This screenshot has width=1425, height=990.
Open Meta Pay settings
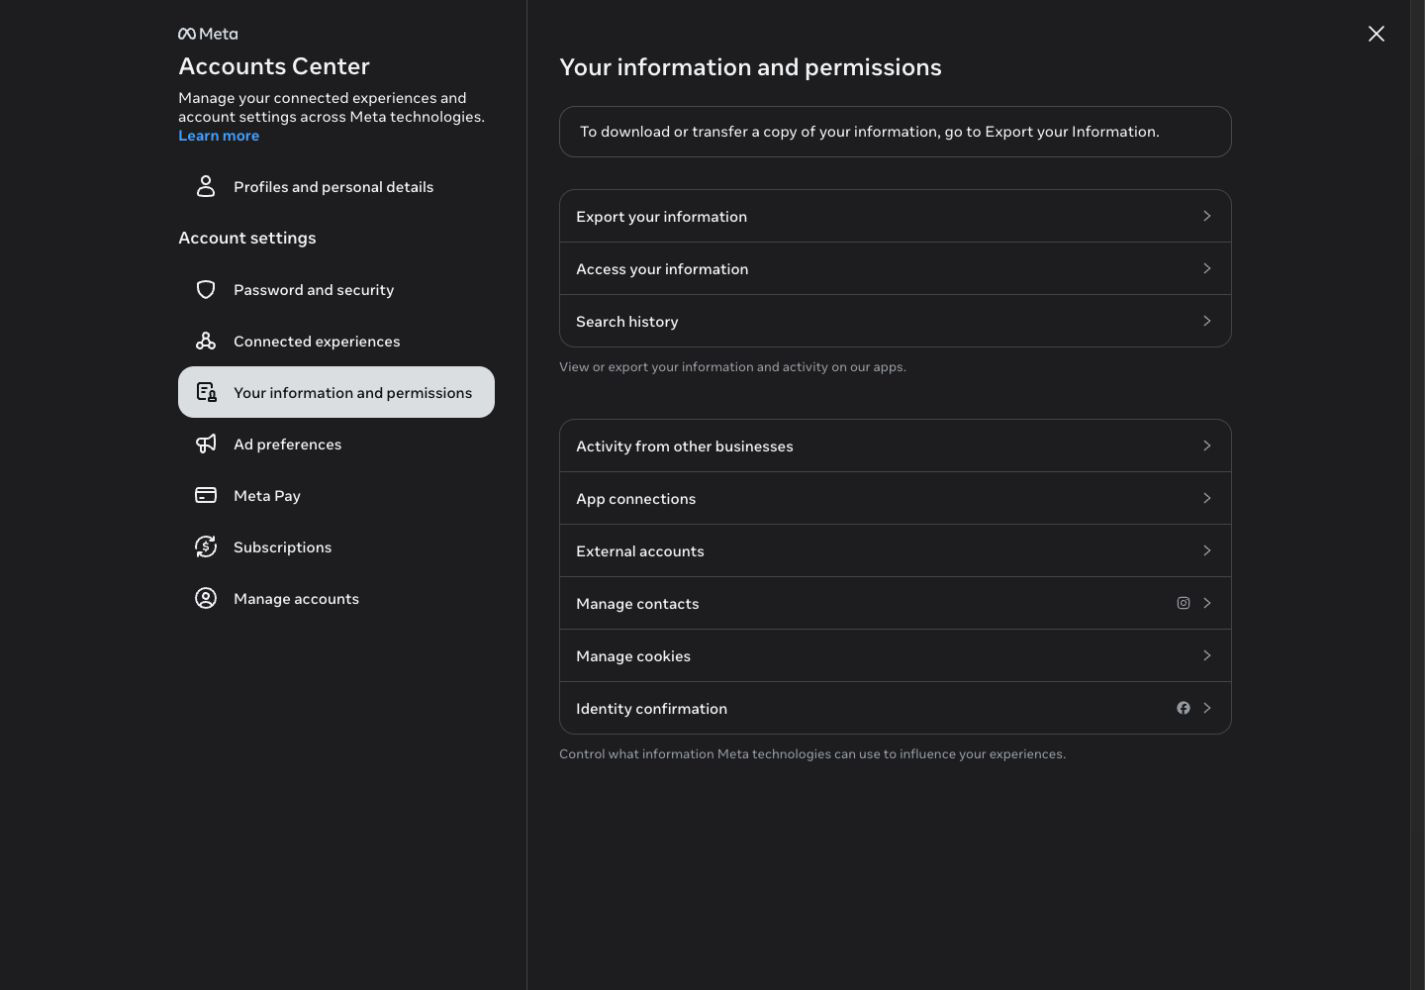pyautogui.click(x=336, y=495)
